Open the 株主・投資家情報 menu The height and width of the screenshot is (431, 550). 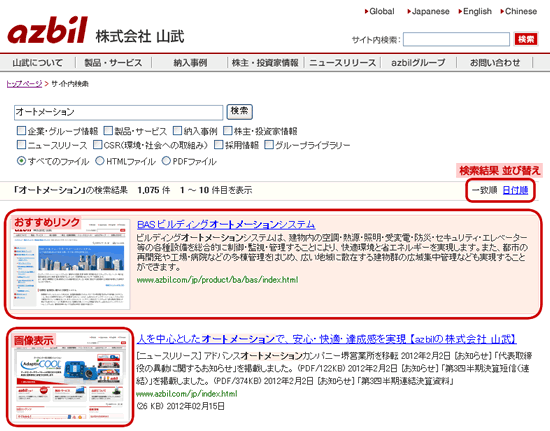(265, 63)
